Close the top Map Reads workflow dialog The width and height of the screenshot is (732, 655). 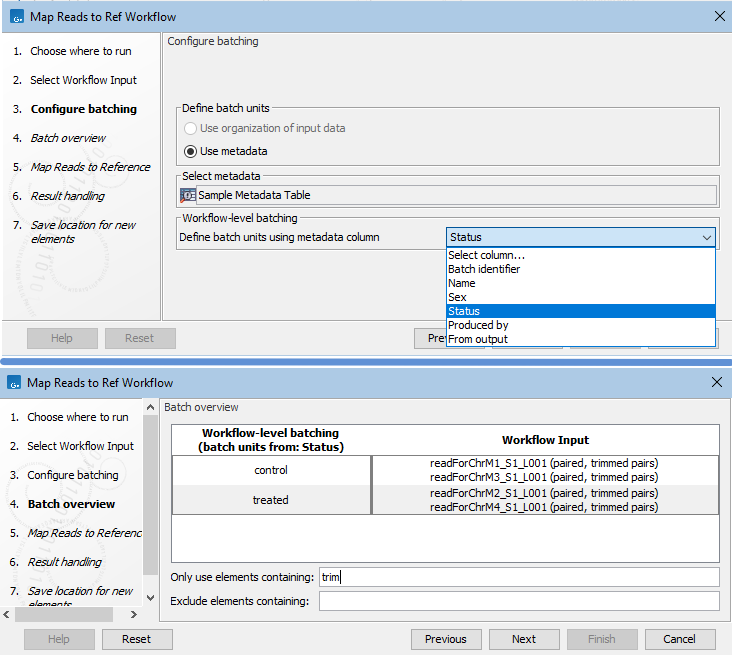pyautogui.click(x=719, y=16)
